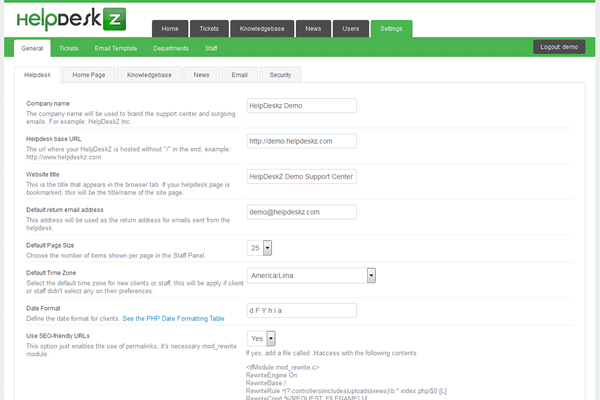Viewport: 600px width, 400px height.
Task: Go to the Knowledgebase main tab
Action: (x=263, y=29)
